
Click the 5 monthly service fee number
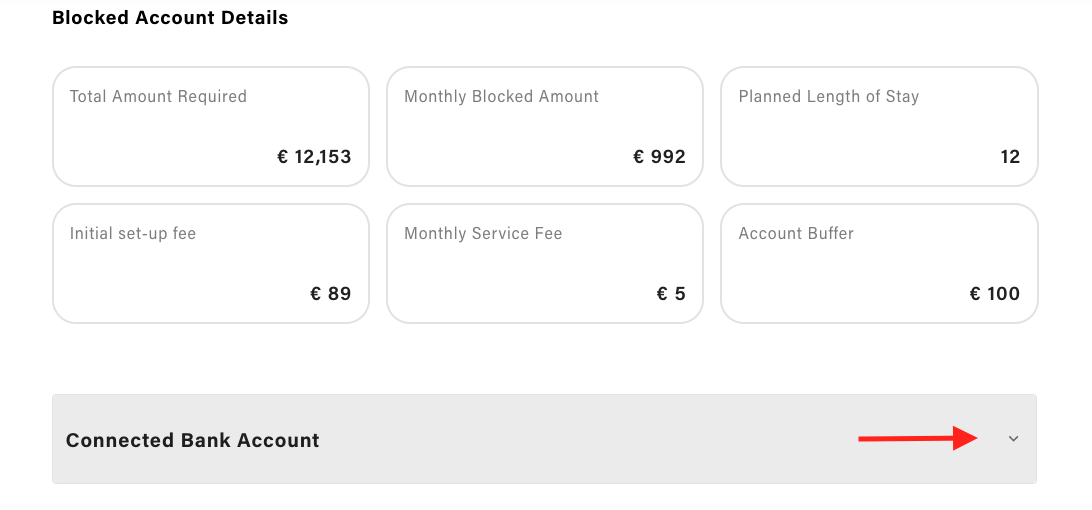tap(680, 294)
